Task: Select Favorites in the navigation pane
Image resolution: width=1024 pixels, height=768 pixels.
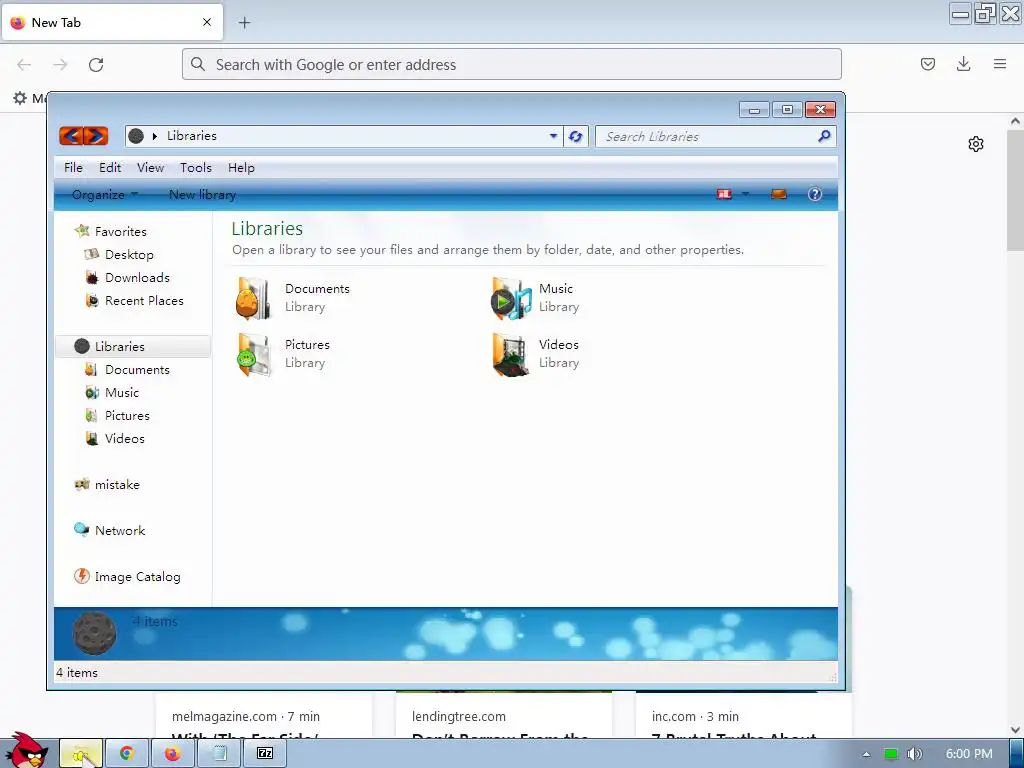Action: pyautogui.click(x=121, y=231)
